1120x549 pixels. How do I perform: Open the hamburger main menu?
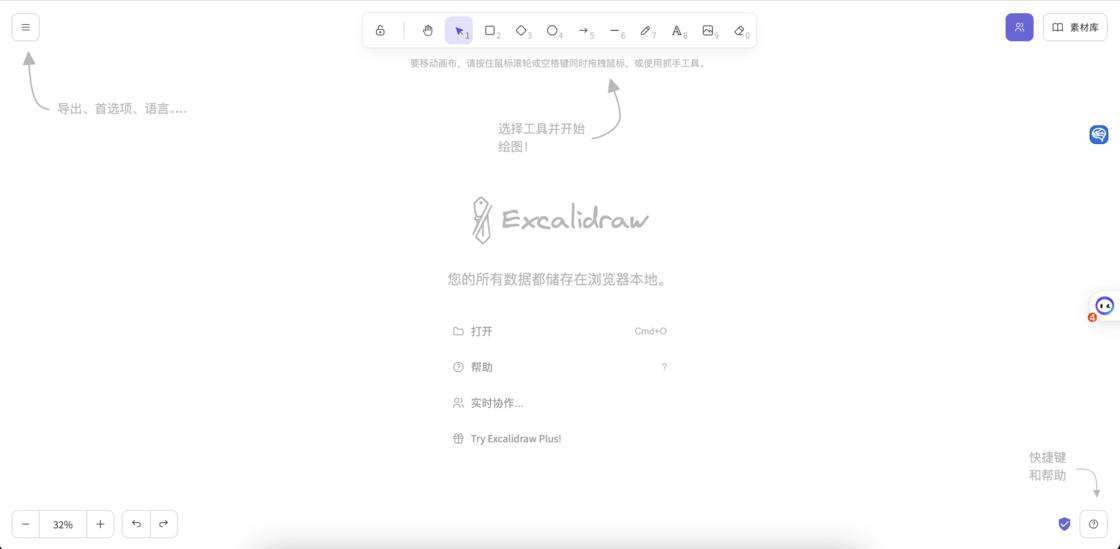click(x=26, y=27)
